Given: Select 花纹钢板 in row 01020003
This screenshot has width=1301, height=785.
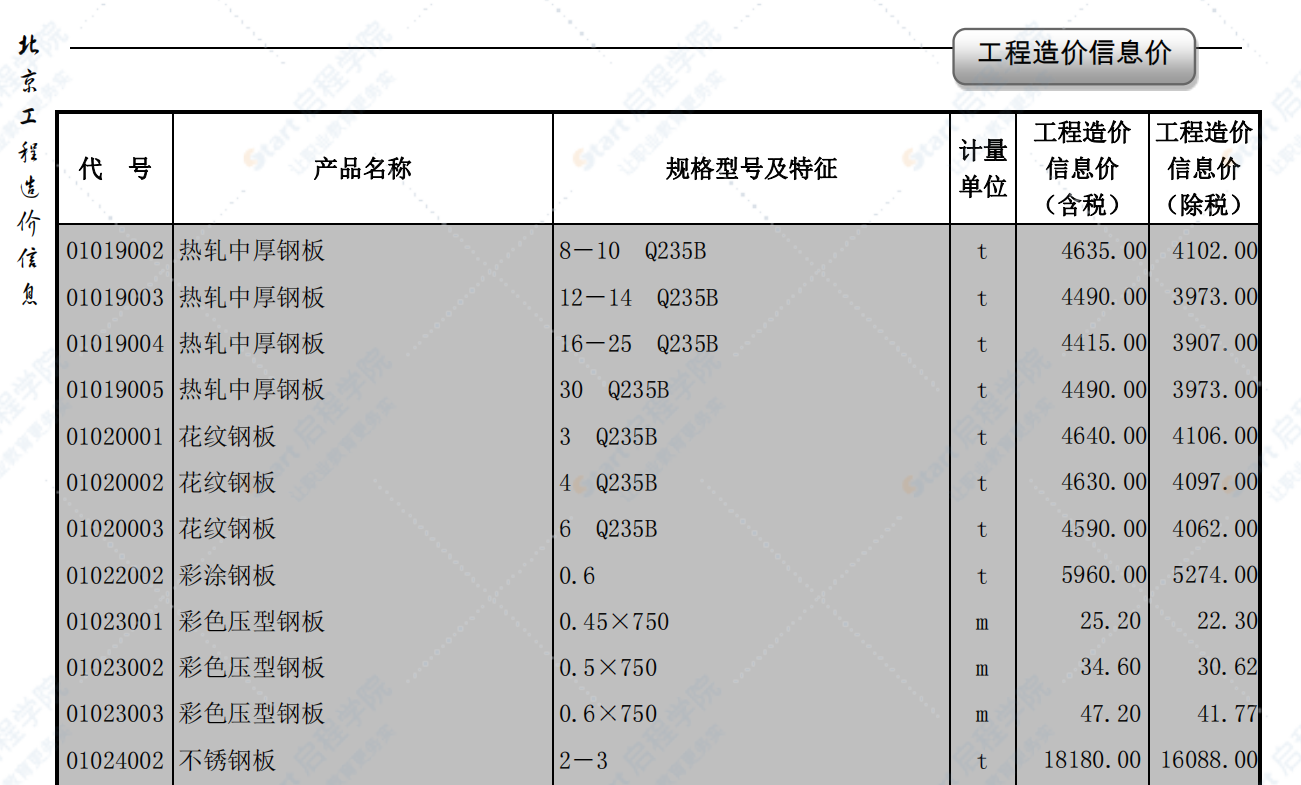Looking at the screenshot, I should (x=228, y=529).
